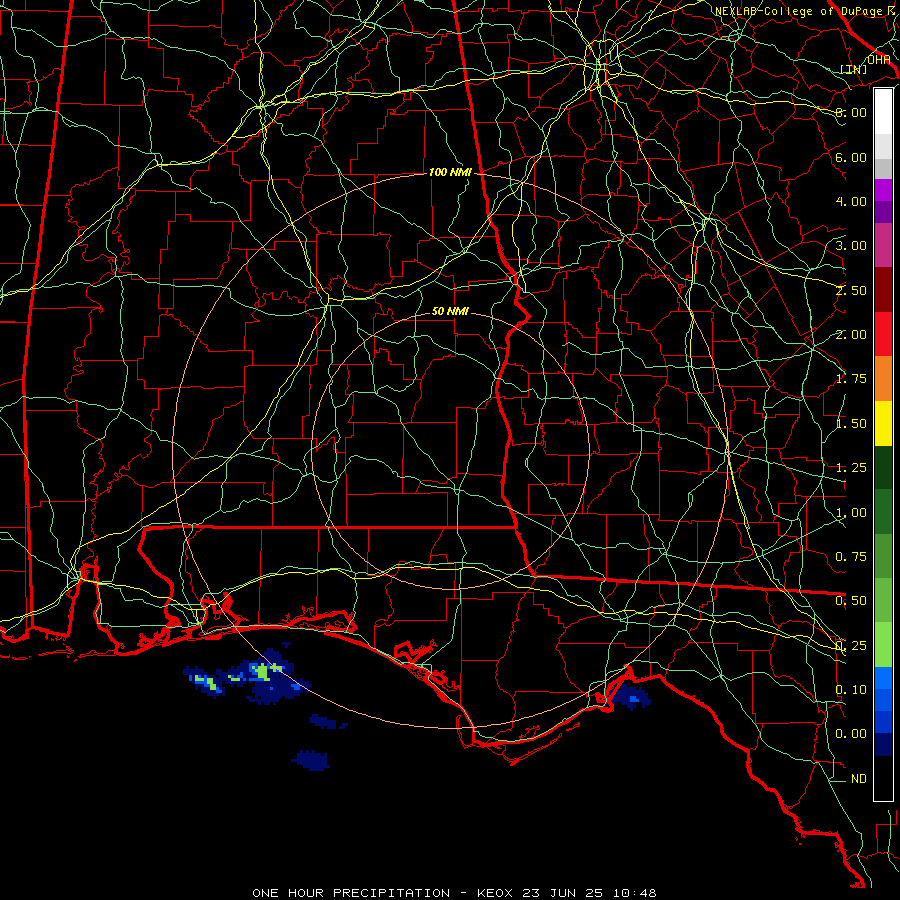Screen dimensions: 900x900
Task: Click the 2.50 scale label
Action: click(x=851, y=290)
